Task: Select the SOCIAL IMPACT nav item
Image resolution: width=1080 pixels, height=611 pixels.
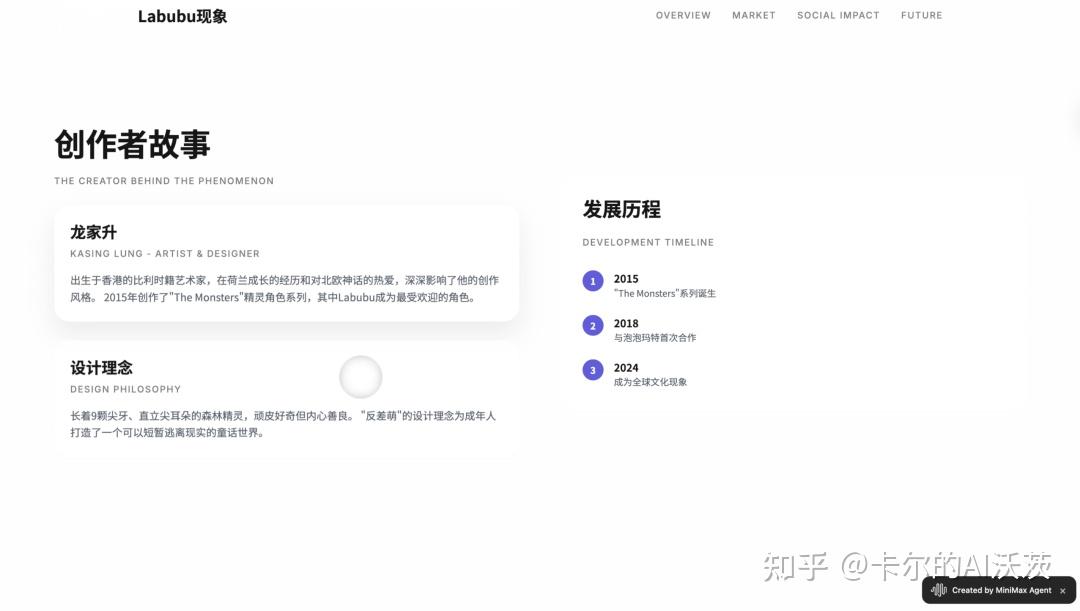Action: point(838,15)
